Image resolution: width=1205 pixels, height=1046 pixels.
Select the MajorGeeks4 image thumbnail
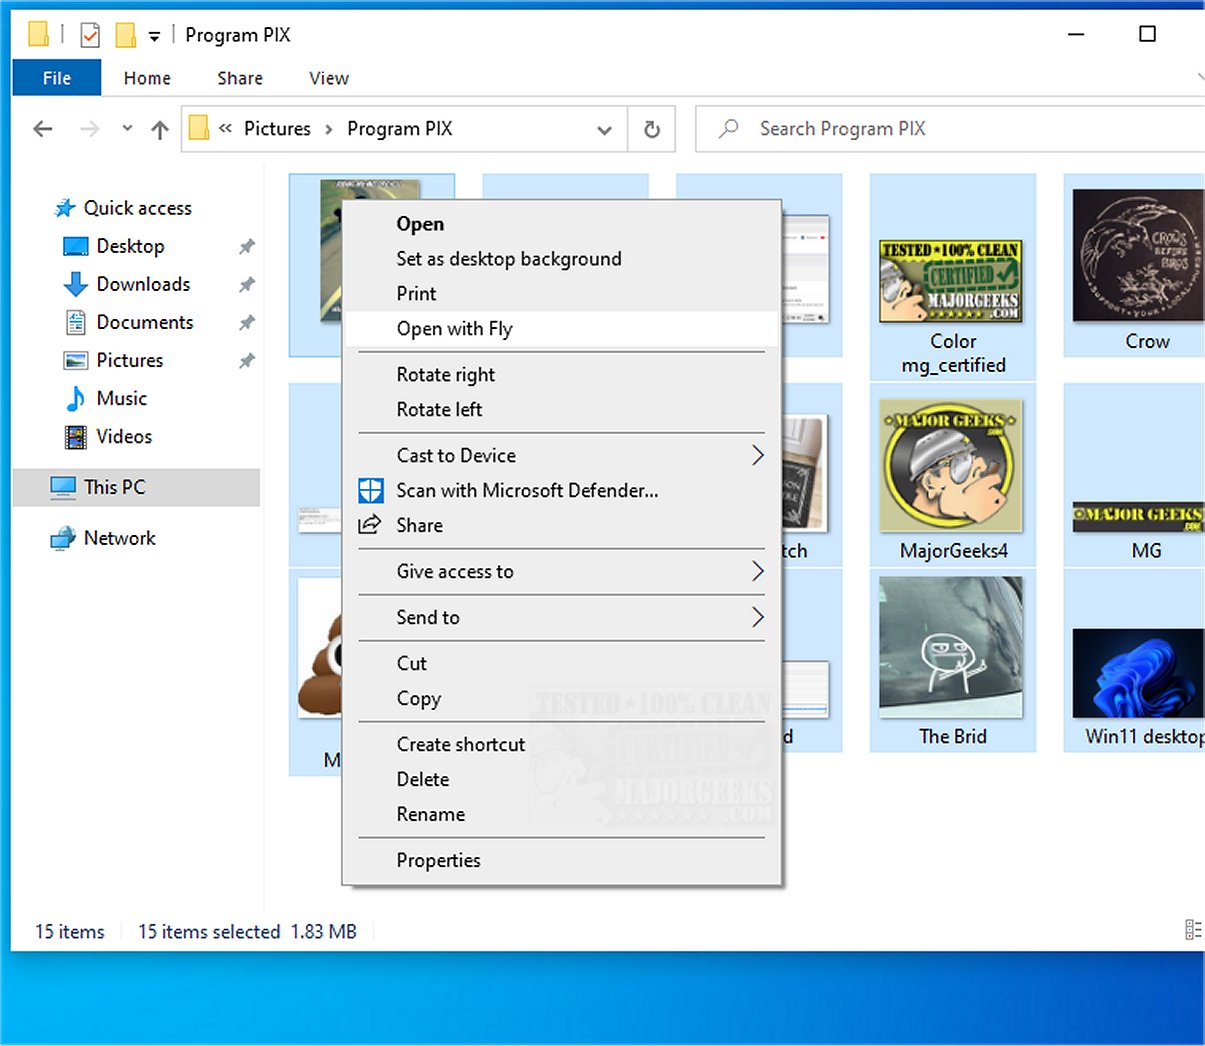pos(951,466)
